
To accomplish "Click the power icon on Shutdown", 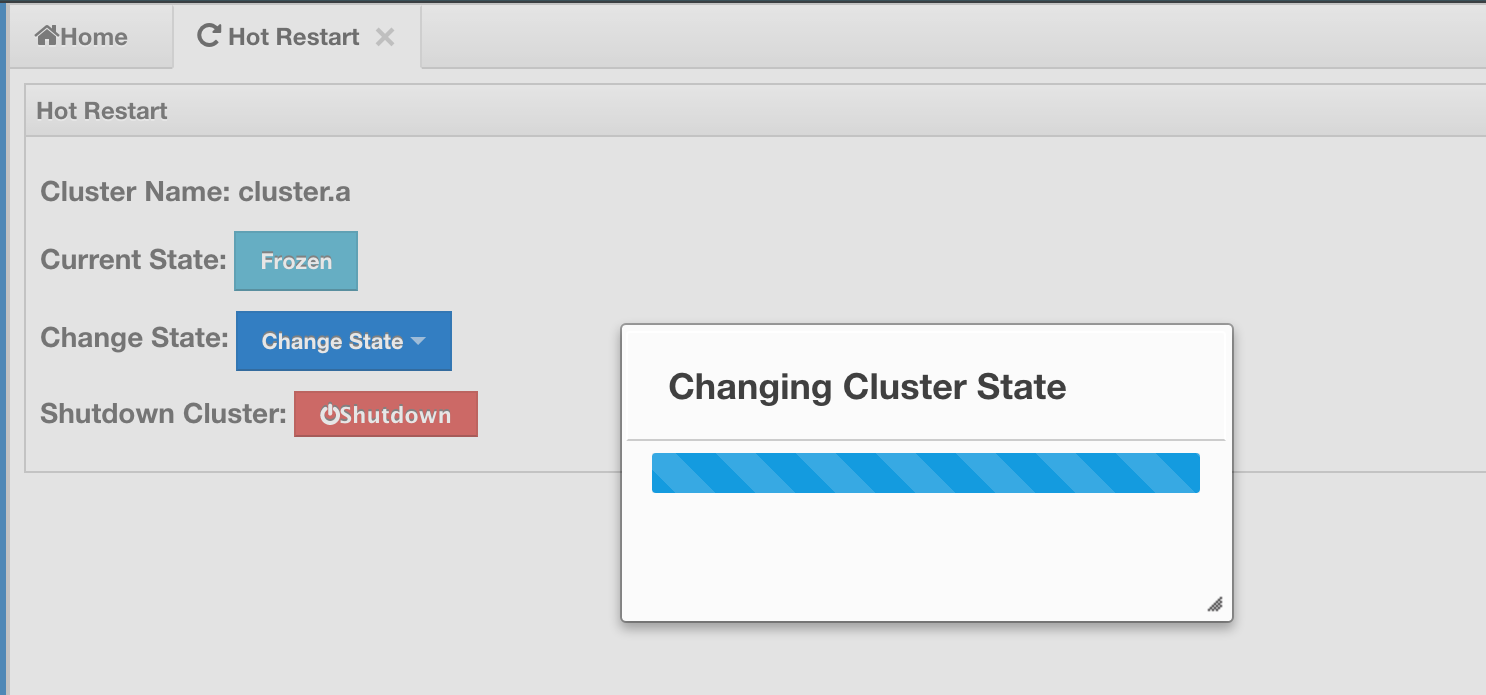I will pos(329,415).
